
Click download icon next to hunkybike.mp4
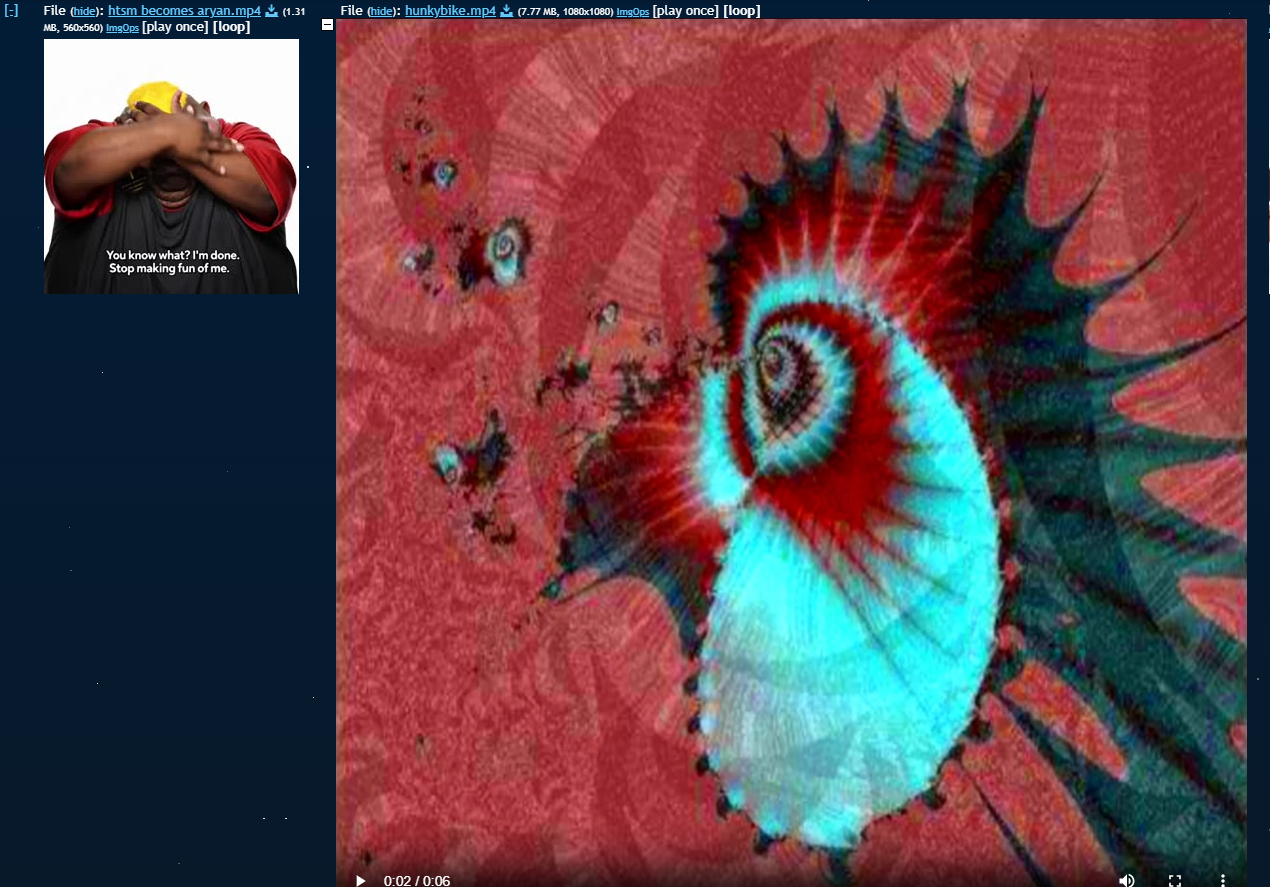(x=506, y=11)
